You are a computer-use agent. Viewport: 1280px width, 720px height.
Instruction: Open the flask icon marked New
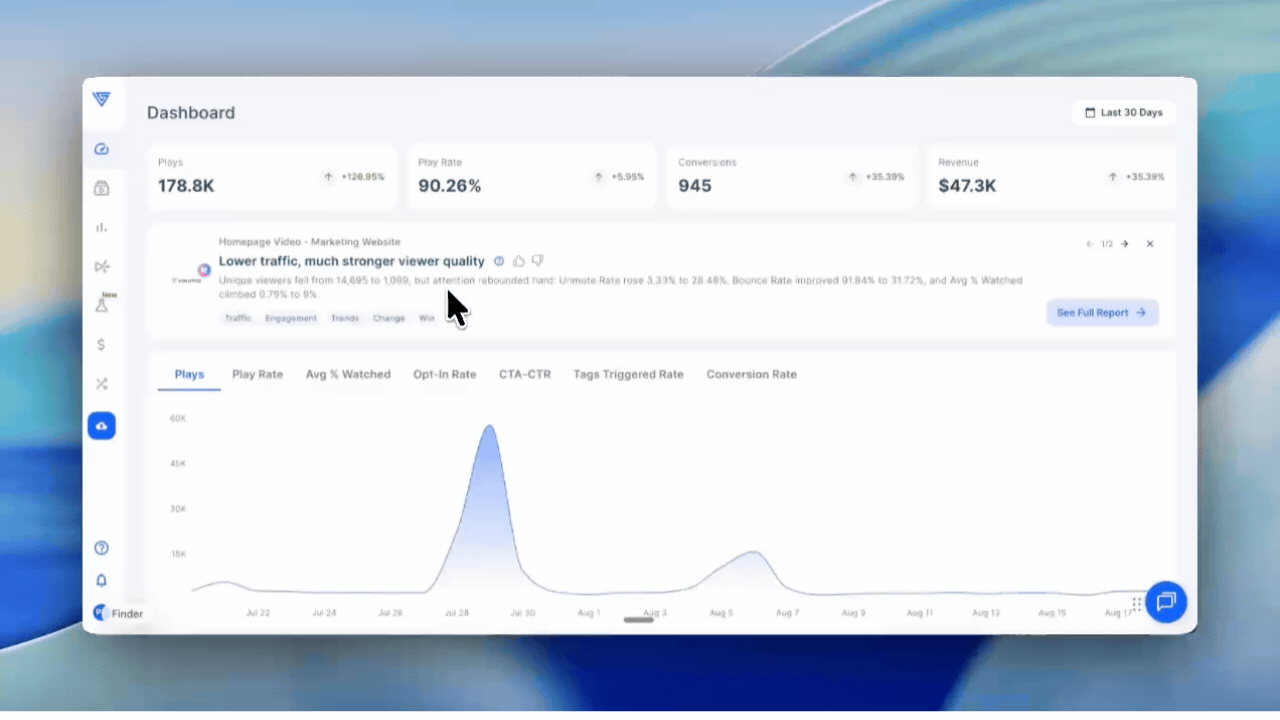pyautogui.click(x=102, y=304)
